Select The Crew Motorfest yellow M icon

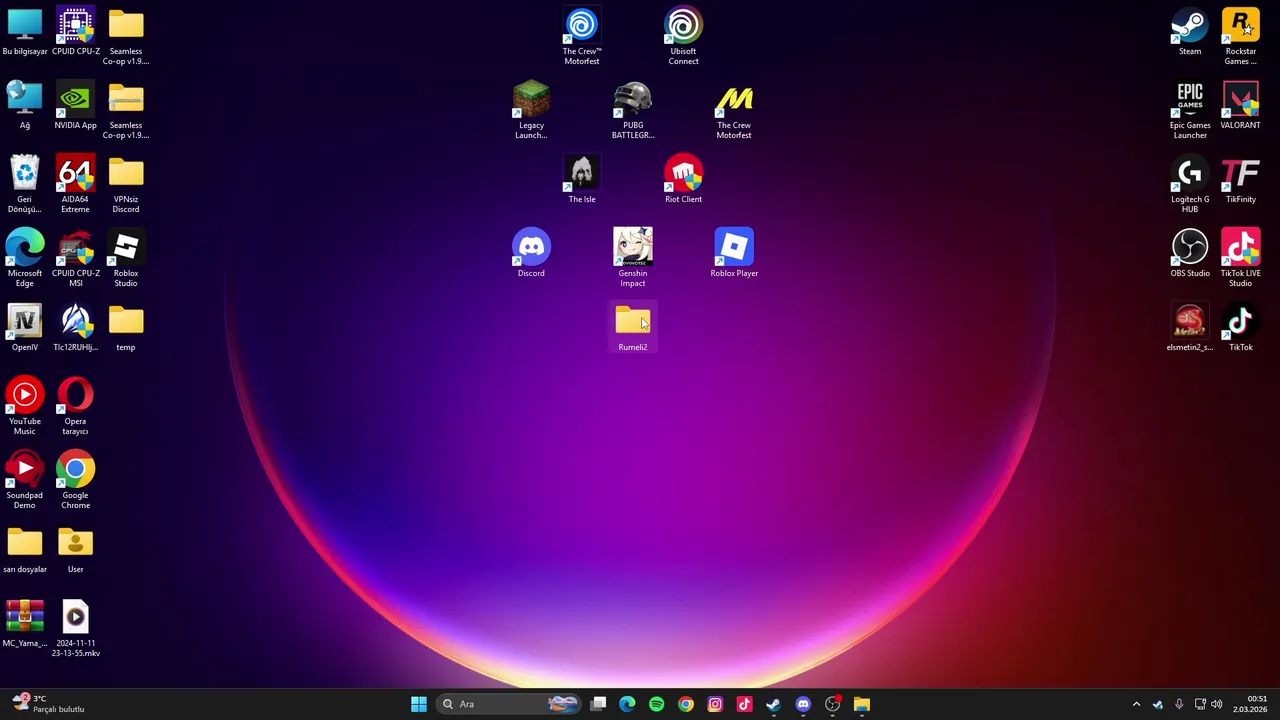734,111
